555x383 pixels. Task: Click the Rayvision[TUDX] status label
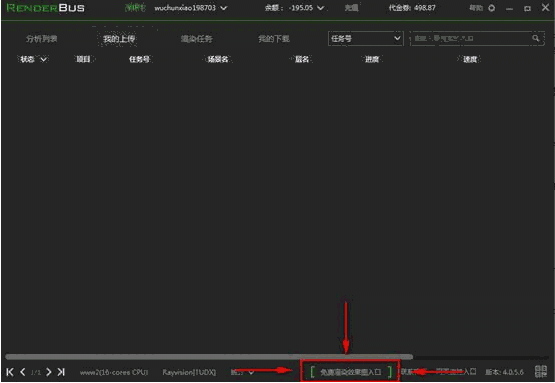(x=189, y=372)
